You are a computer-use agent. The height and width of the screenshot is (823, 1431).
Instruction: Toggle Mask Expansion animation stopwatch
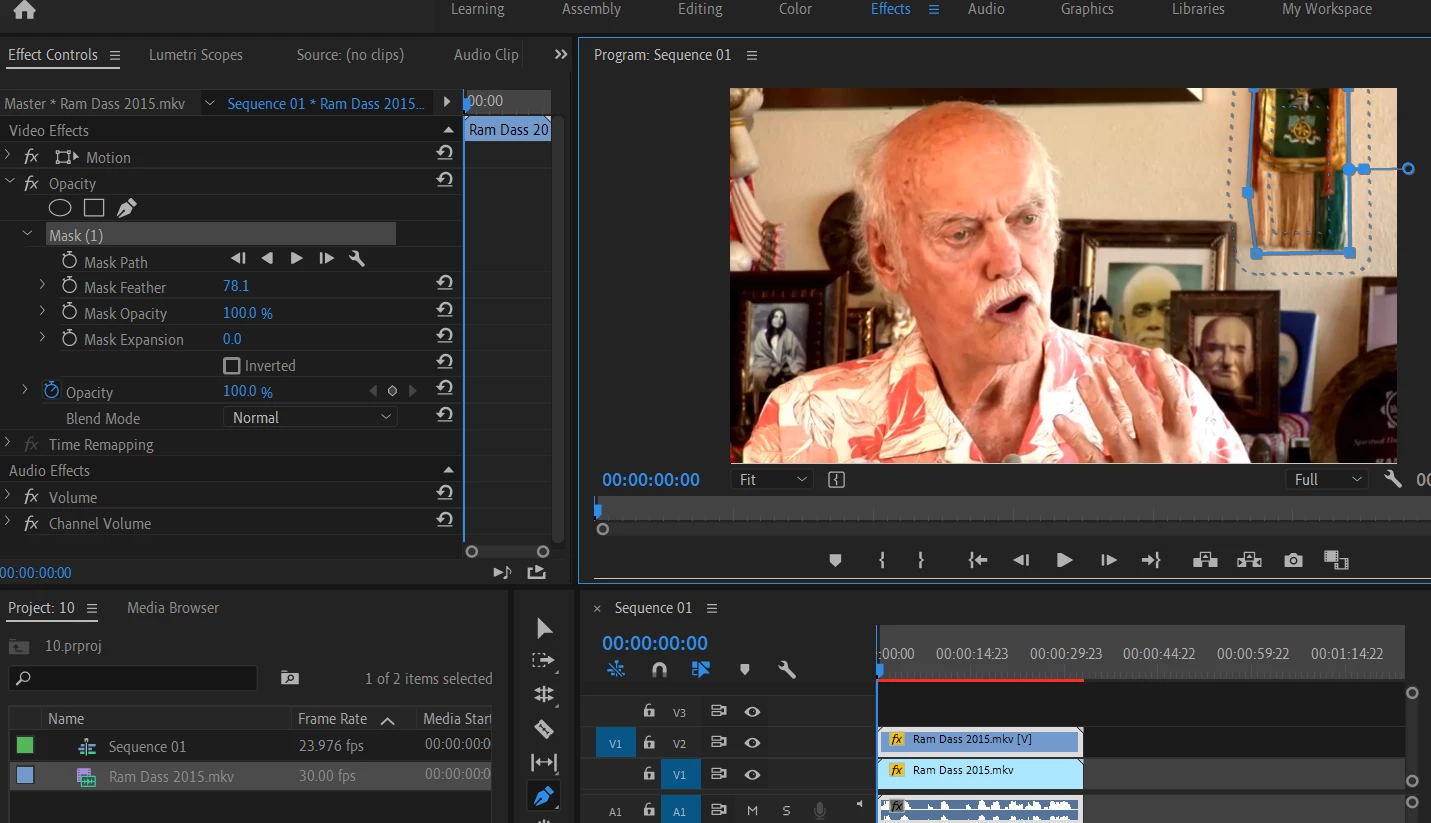tap(69, 338)
